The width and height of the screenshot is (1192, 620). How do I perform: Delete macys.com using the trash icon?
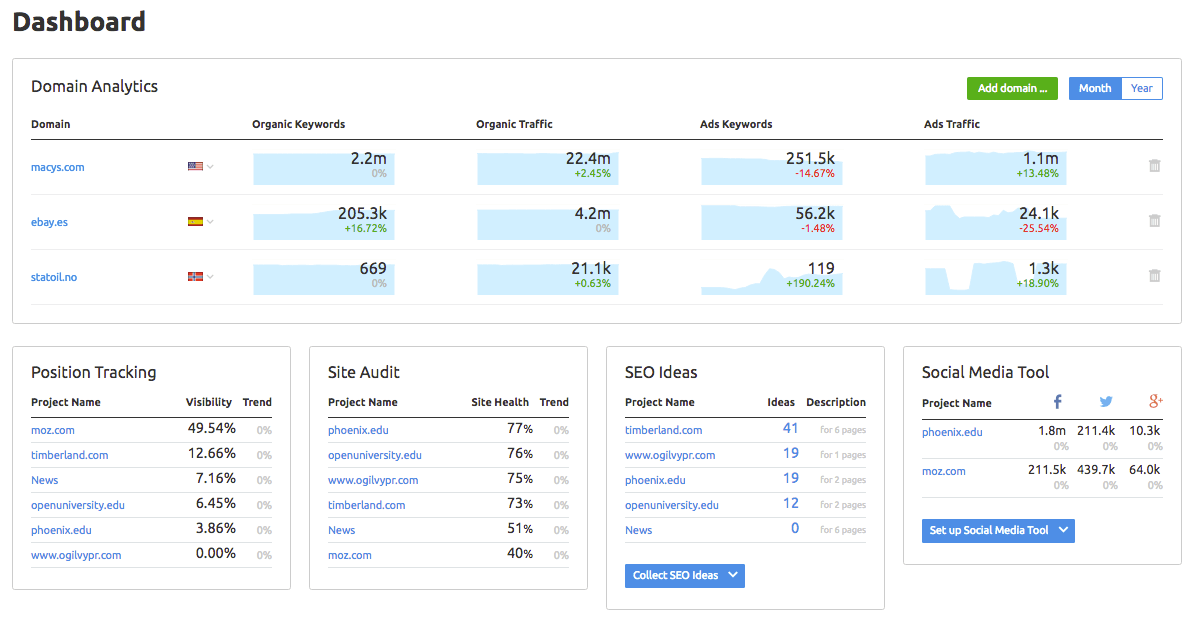(x=1154, y=166)
